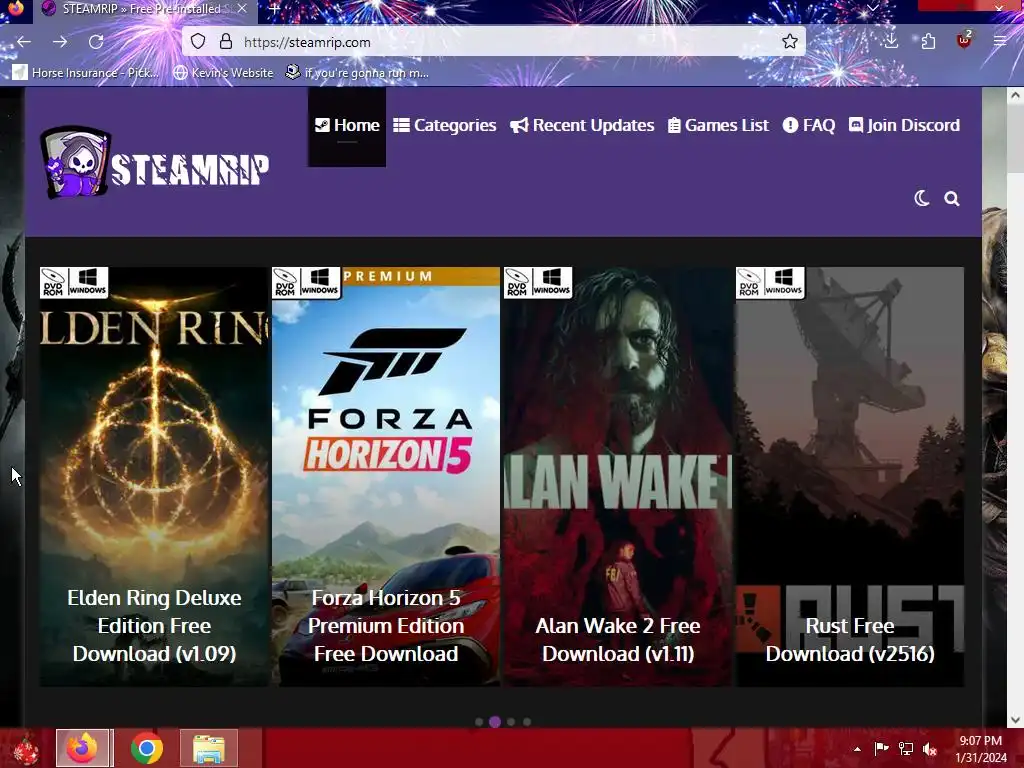Click the page scrollbar down arrow
The image size is (1024, 768).
point(1015,720)
